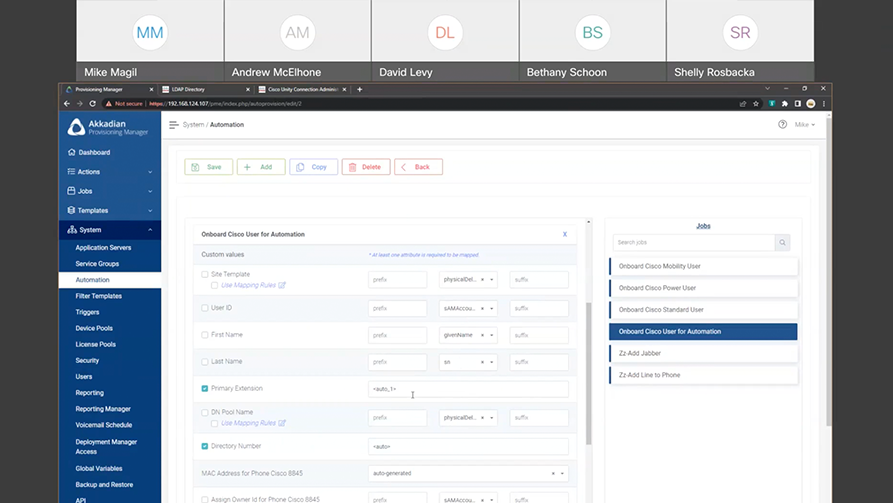The width and height of the screenshot is (893, 503).
Task: Switch to the Cisco Unity Connection tab
Action: [x=302, y=89]
